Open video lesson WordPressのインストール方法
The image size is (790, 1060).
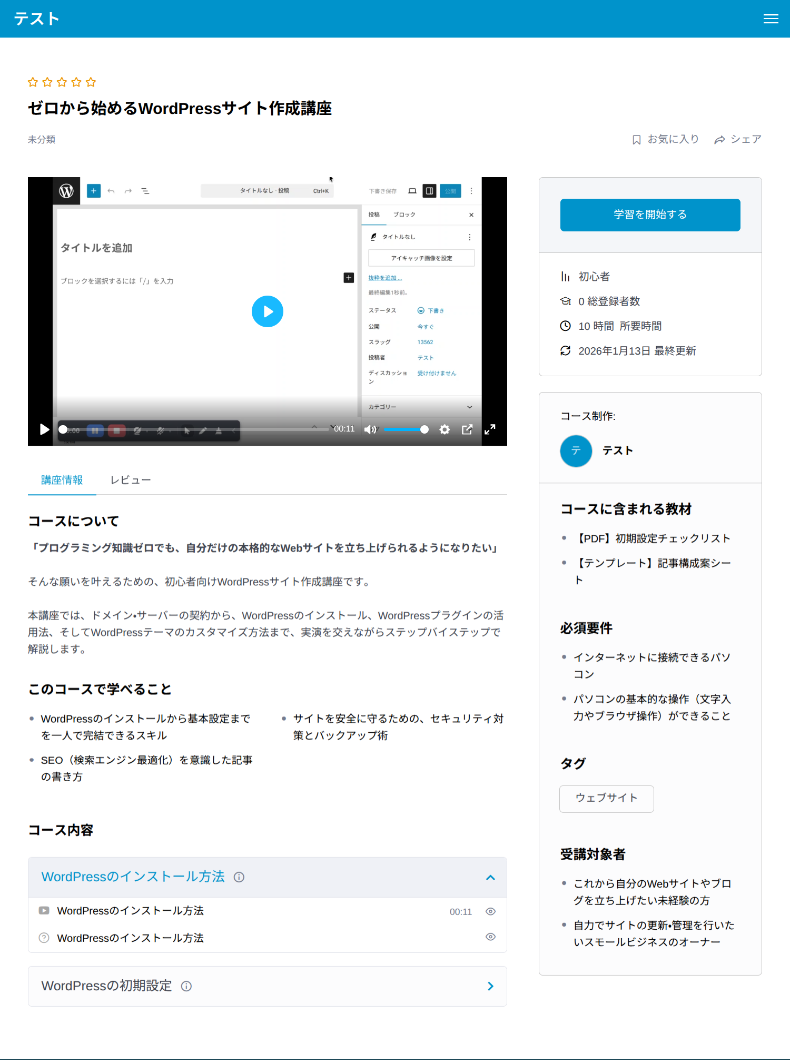click(x=130, y=911)
